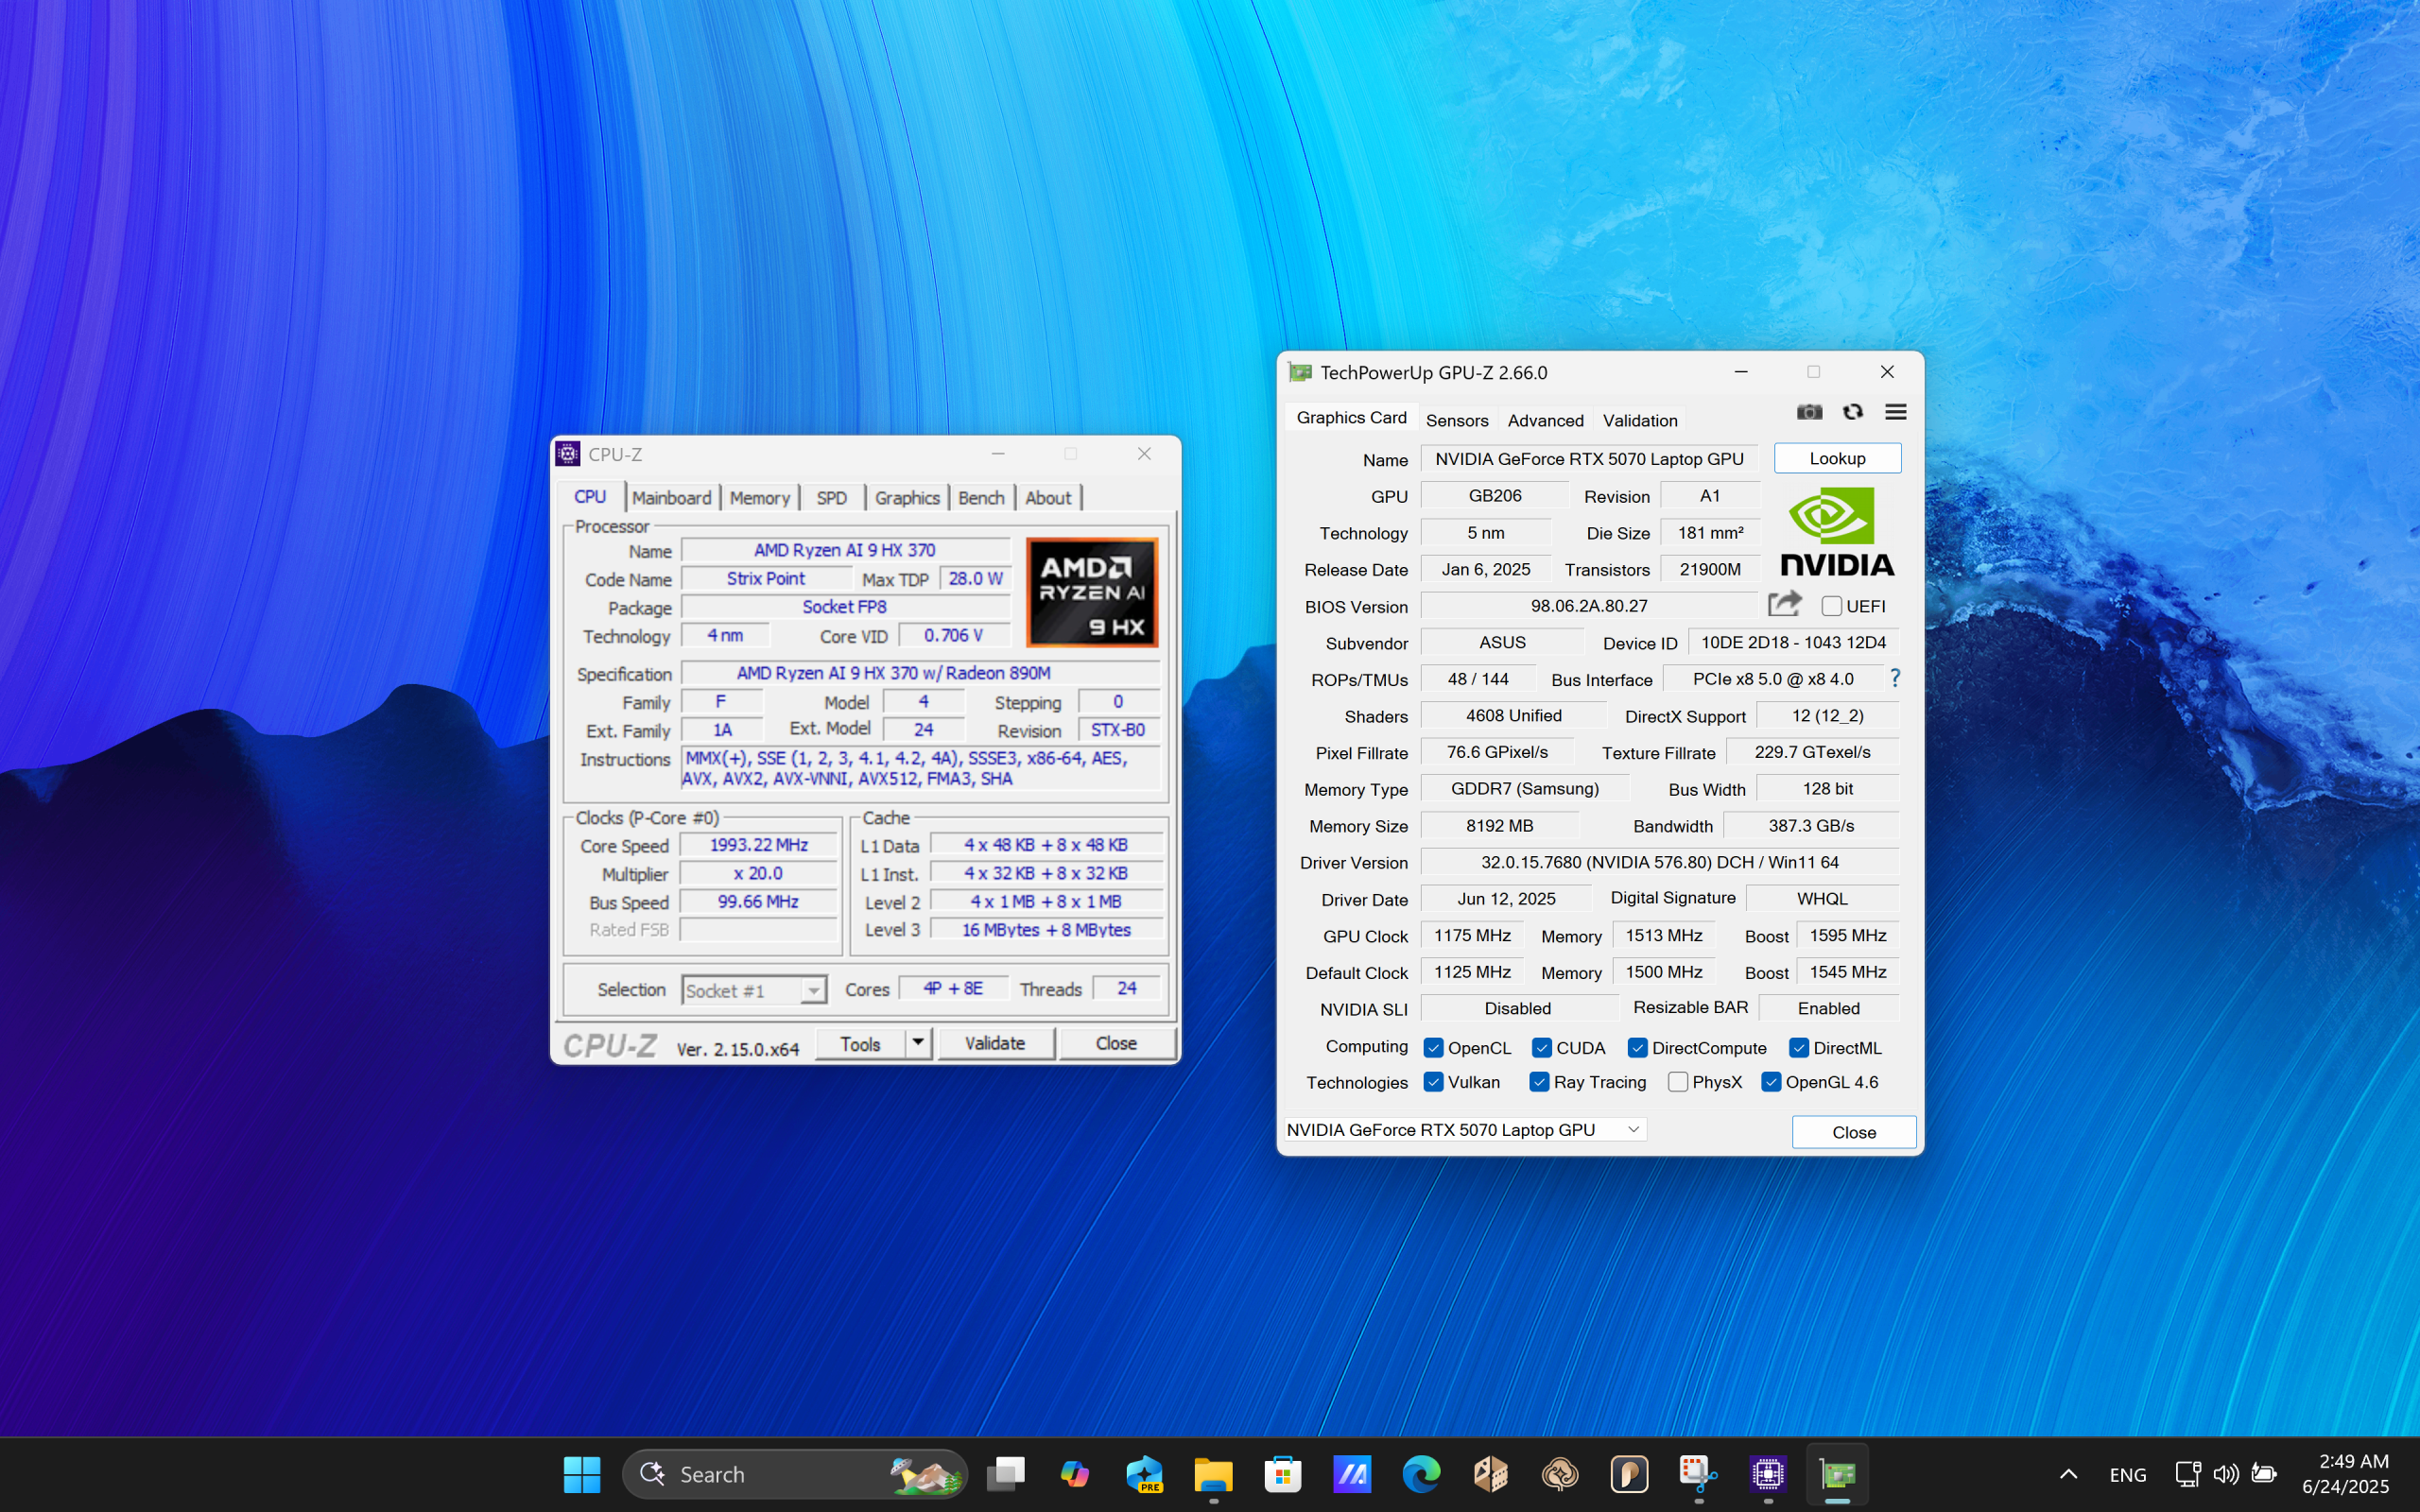Click the NVIDIA logo in GPU-Z
2420x1512 pixels.
click(1837, 532)
